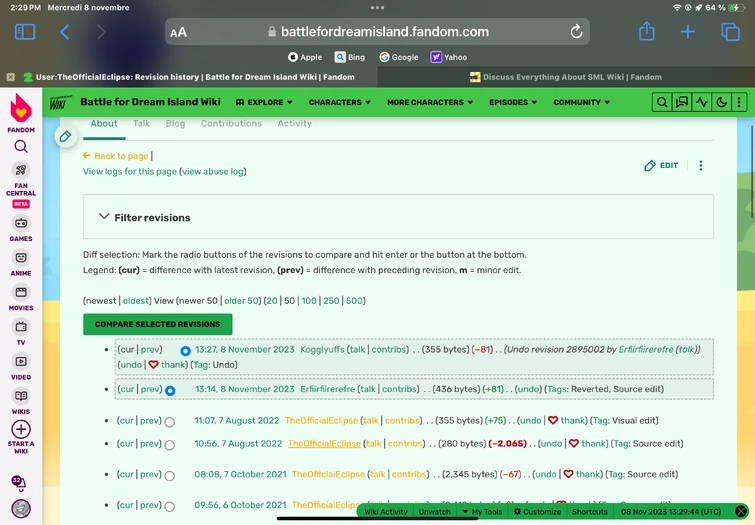Open the wiki search magnifier icon
Image resolution: width=755 pixels, height=525 pixels.
(x=662, y=102)
